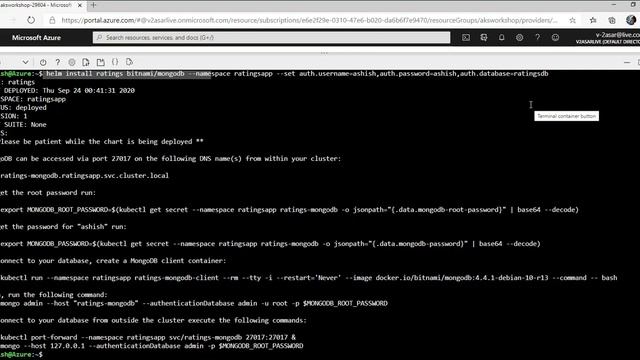Image resolution: width=640 pixels, height=360 pixels.
Task: Open Cloud Shell help question mark
Action: click(58, 62)
